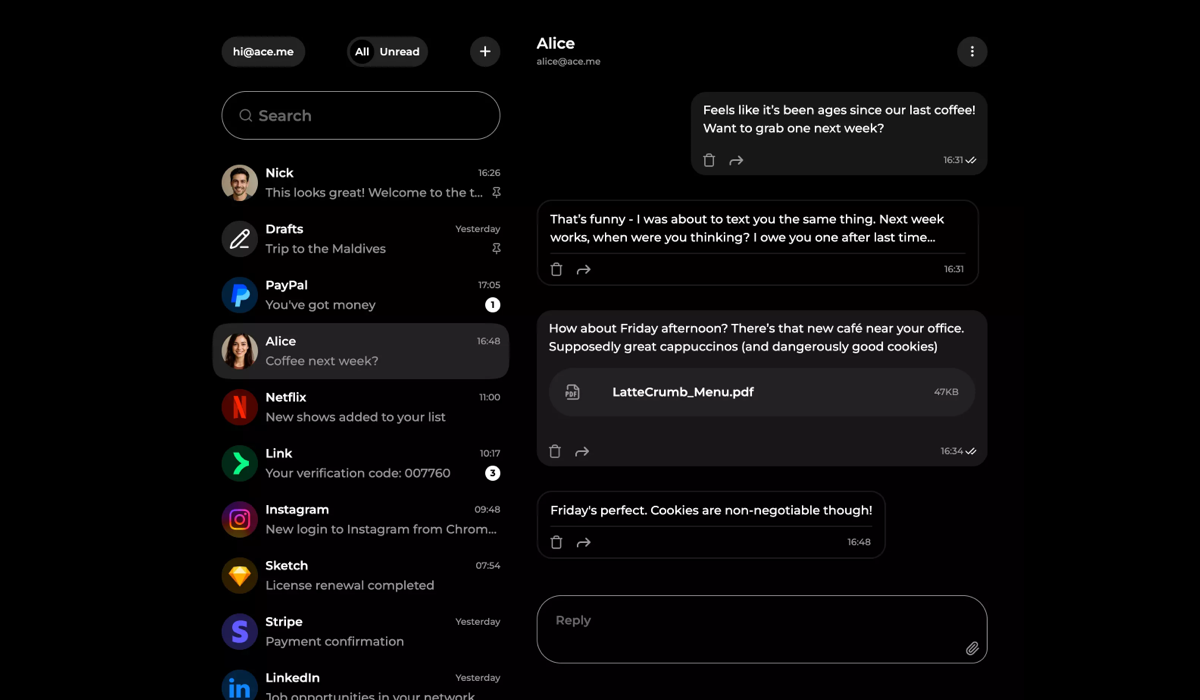Select the All messages filter
This screenshot has width=1200, height=700.
coord(362,52)
